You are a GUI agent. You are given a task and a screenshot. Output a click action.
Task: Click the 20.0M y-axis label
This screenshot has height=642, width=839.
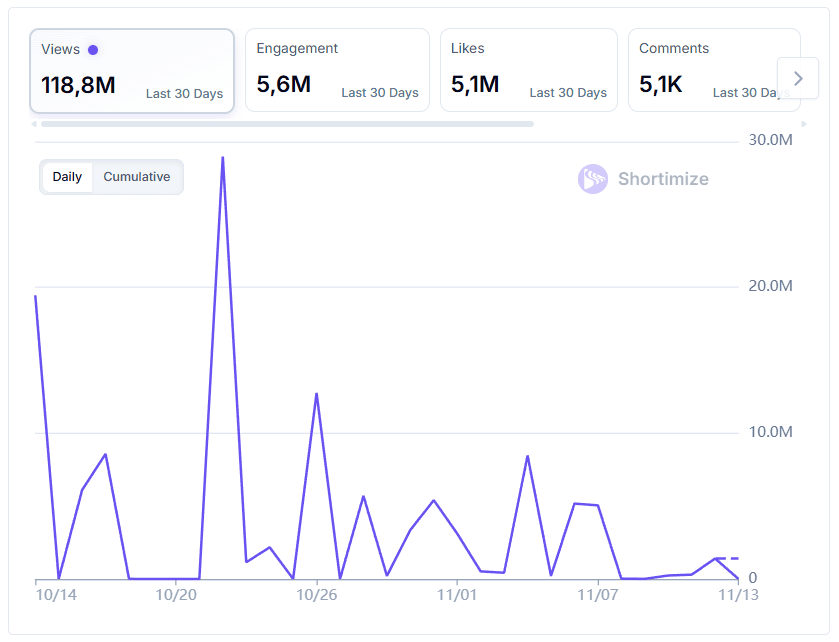[770, 286]
